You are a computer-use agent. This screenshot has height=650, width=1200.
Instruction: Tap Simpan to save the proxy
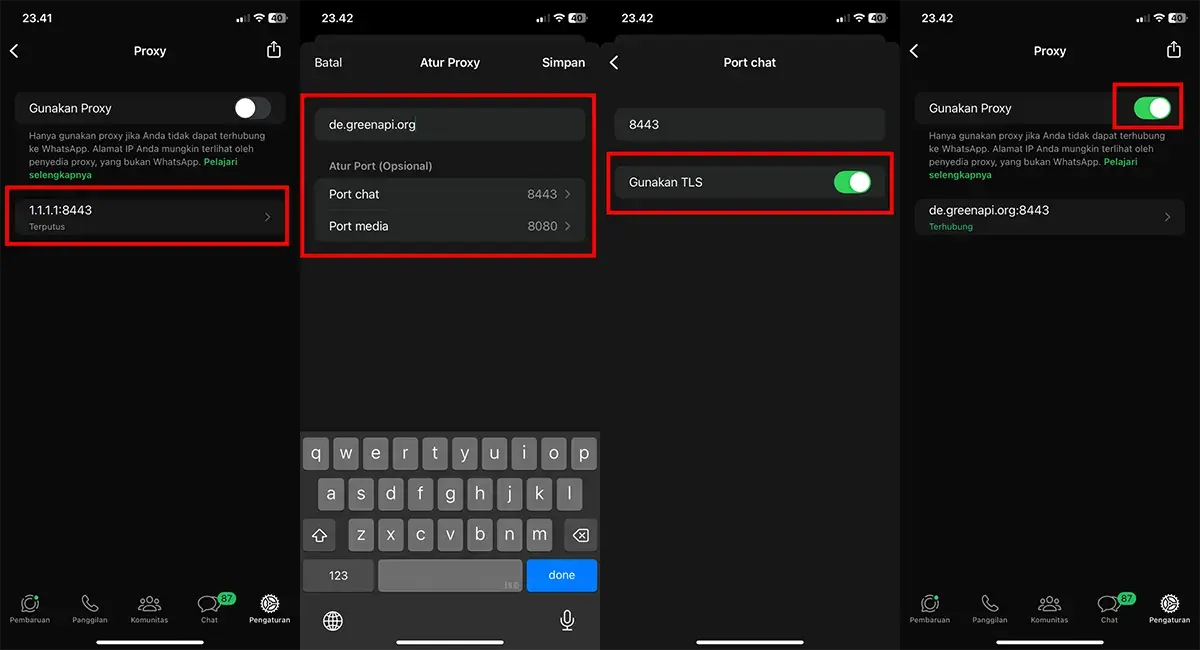563,62
